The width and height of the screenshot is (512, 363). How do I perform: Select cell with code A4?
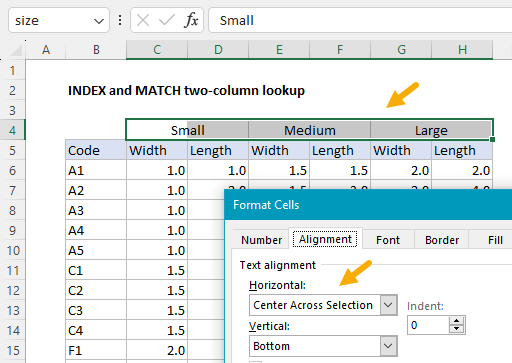pos(96,230)
